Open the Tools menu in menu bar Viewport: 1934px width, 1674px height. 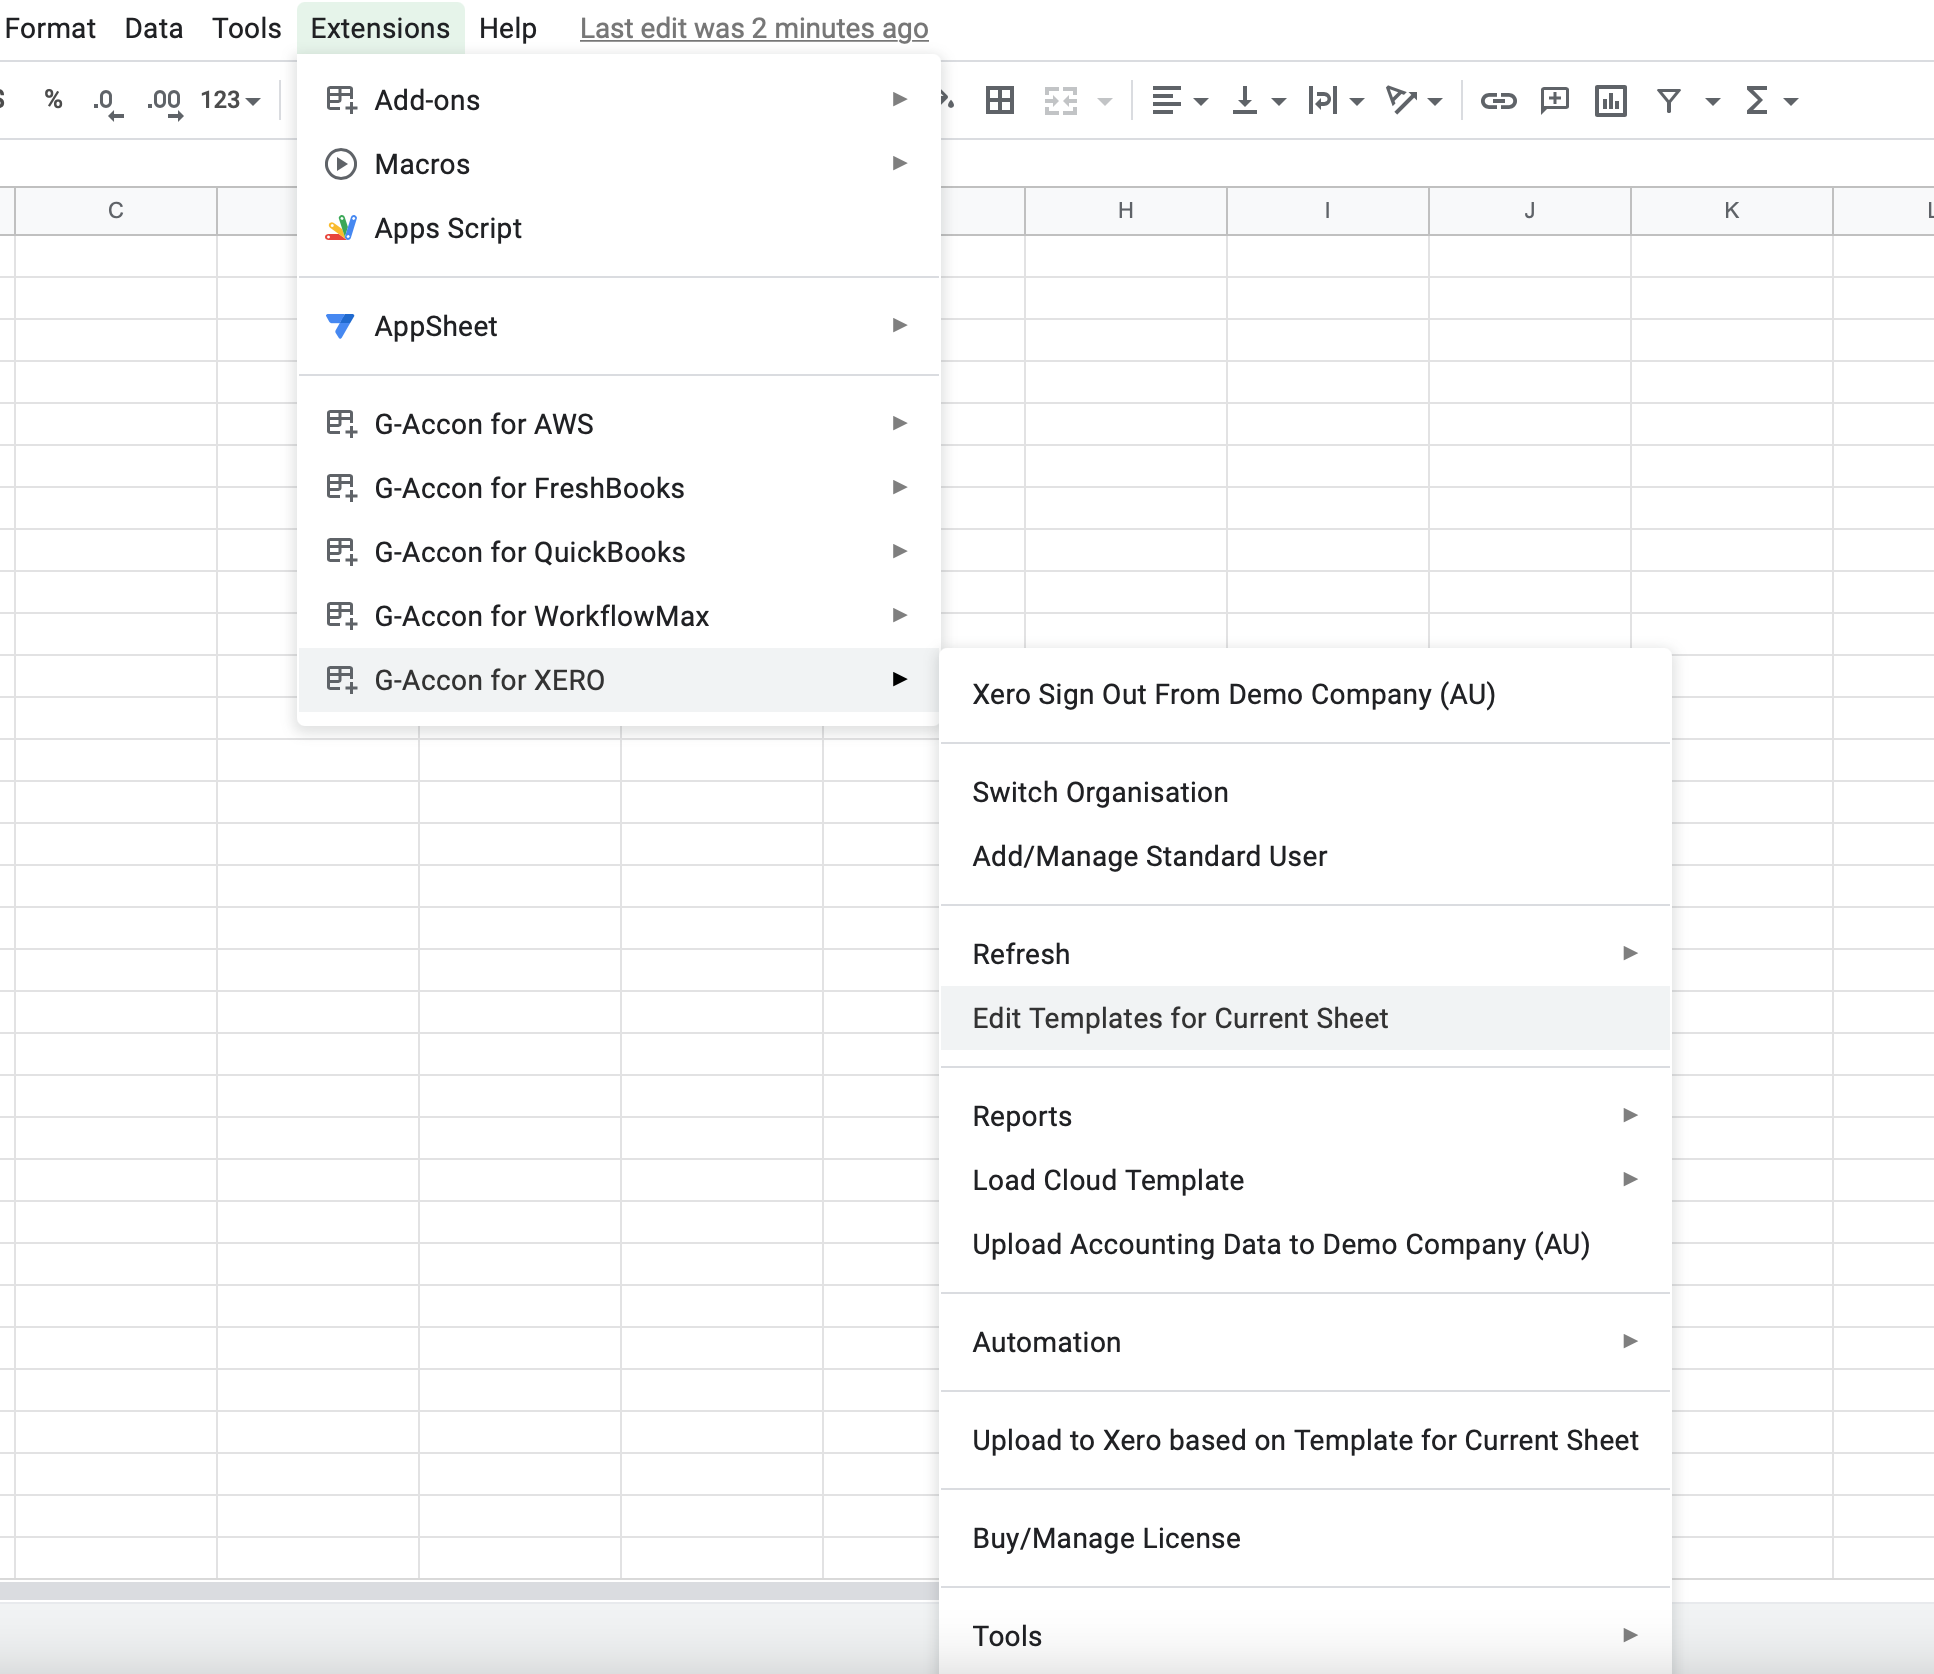coord(246,28)
